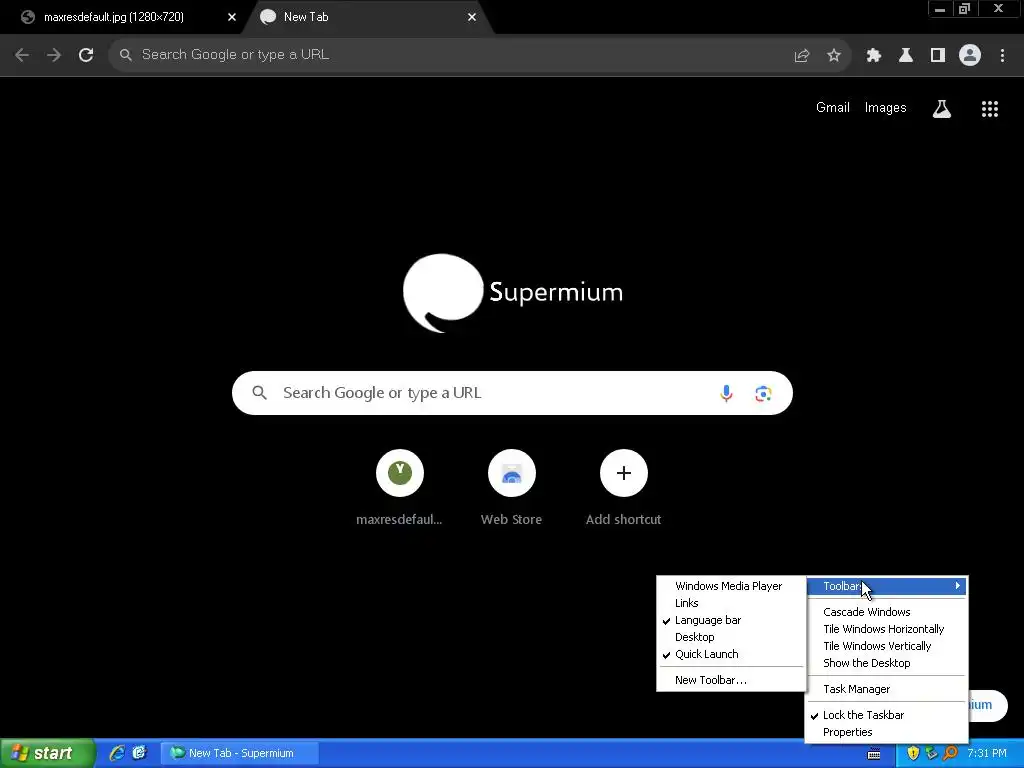Enable the Desktop toolbar
The width and height of the screenshot is (1024, 768).
(731, 637)
